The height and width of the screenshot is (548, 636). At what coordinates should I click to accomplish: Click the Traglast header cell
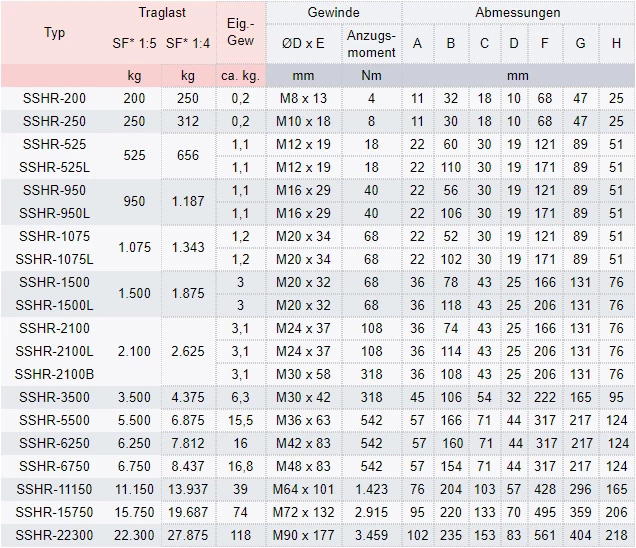click(x=163, y=13)
